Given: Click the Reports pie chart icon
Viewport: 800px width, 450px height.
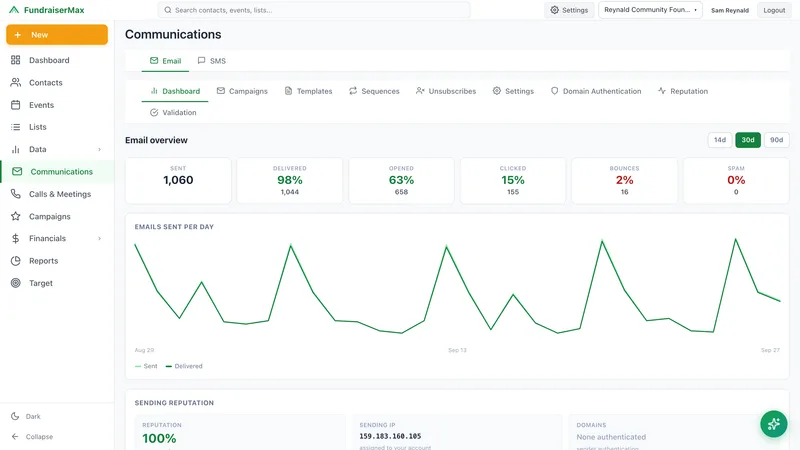Looking at the screenshot, I should coord(16,261).
